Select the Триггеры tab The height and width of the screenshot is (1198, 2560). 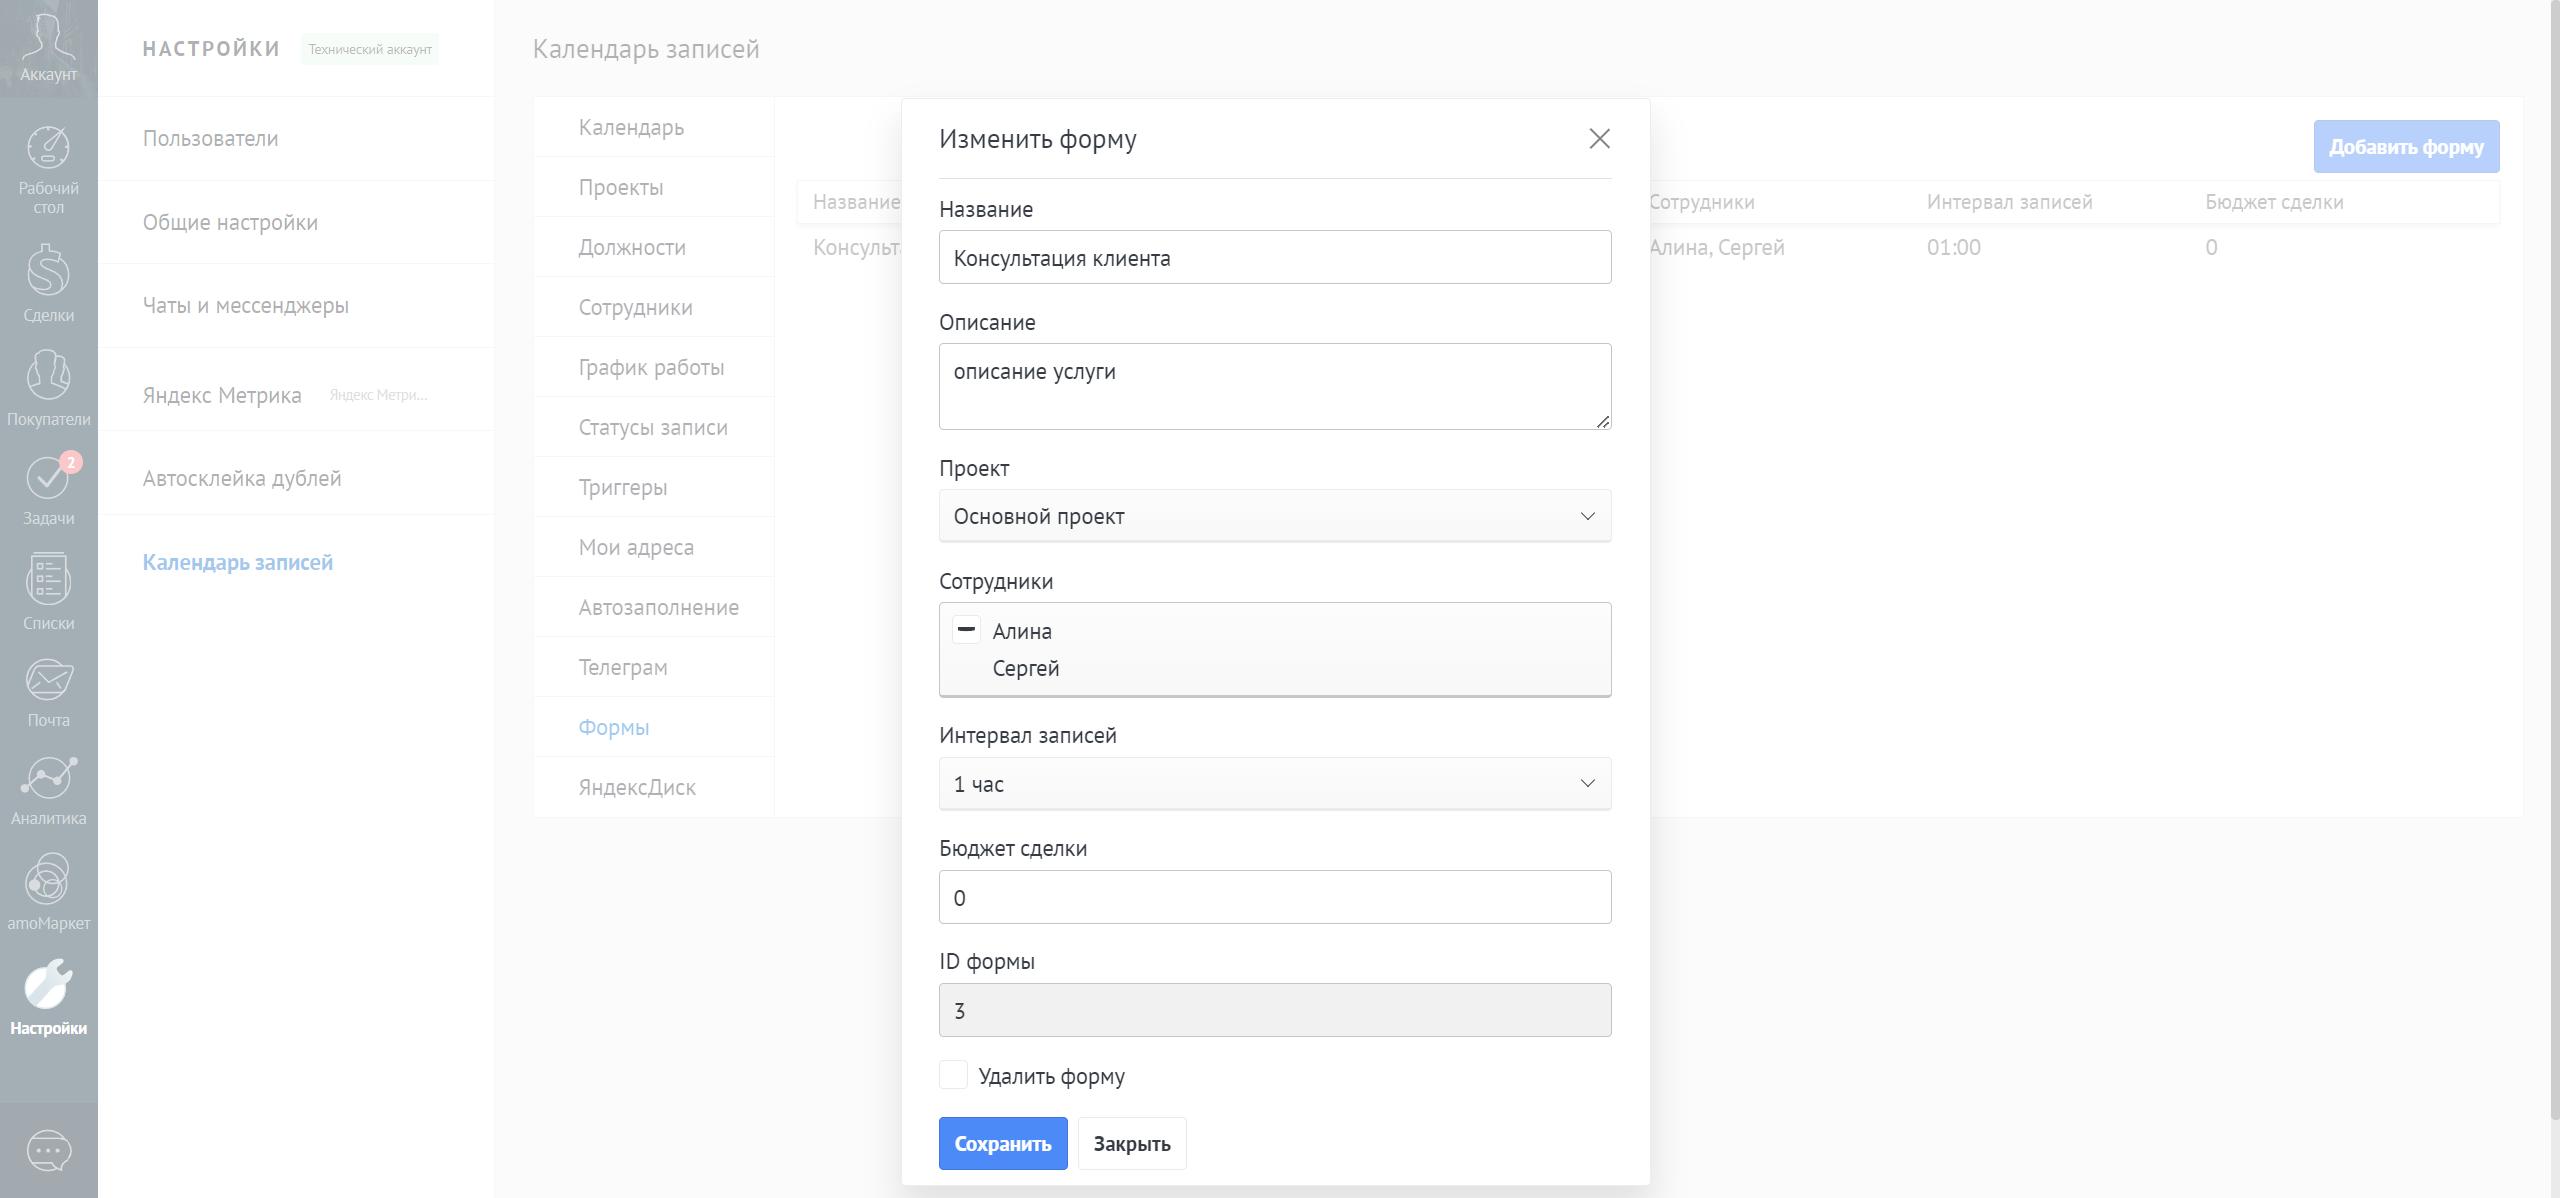pyautogui.click(x=622, y=487)
